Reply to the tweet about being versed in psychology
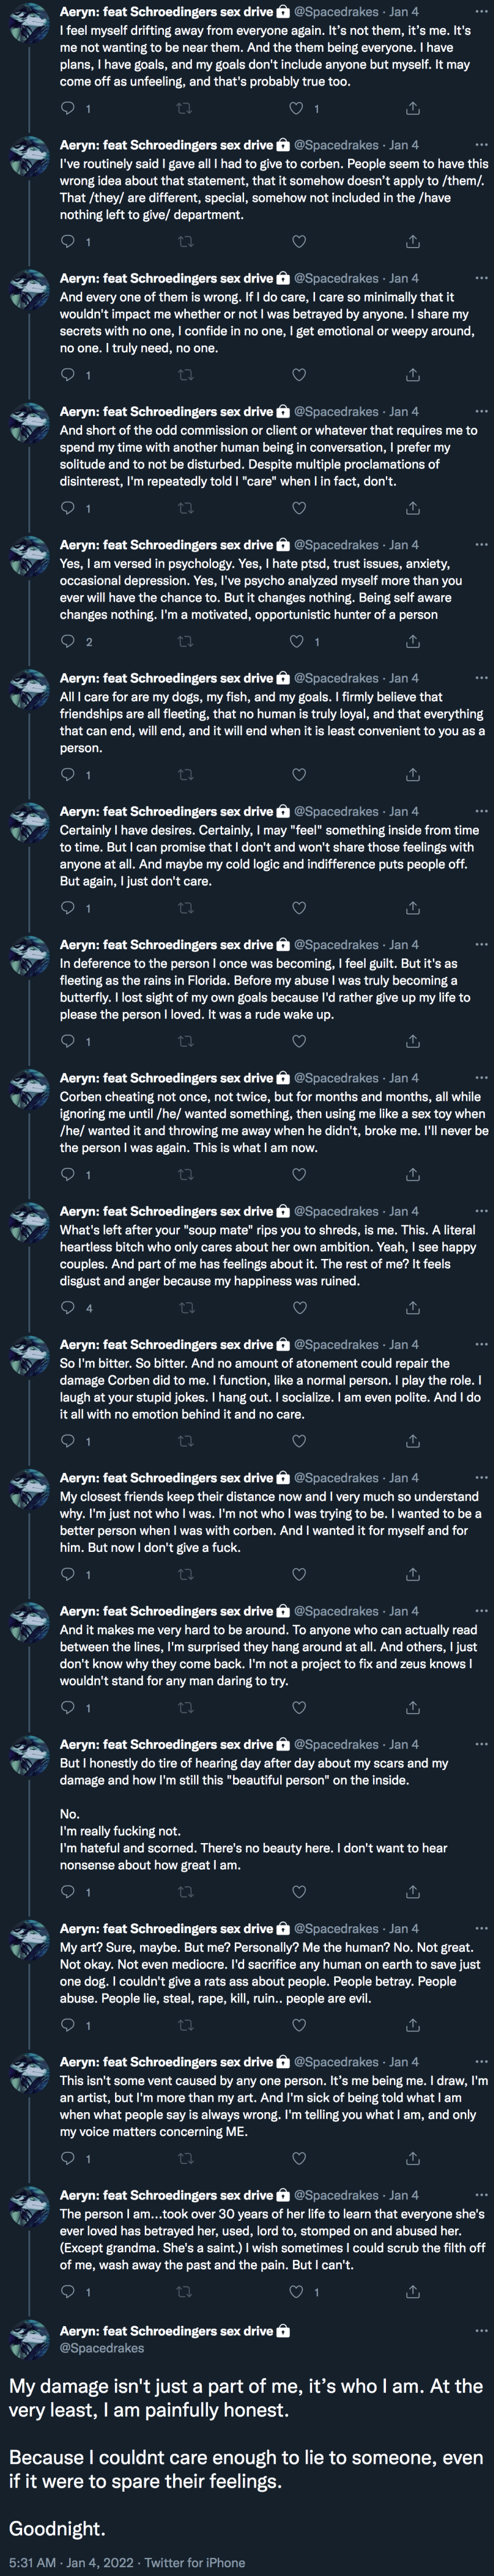The width and height of the screenshot is (494, 2576). [x=68, y=641]
